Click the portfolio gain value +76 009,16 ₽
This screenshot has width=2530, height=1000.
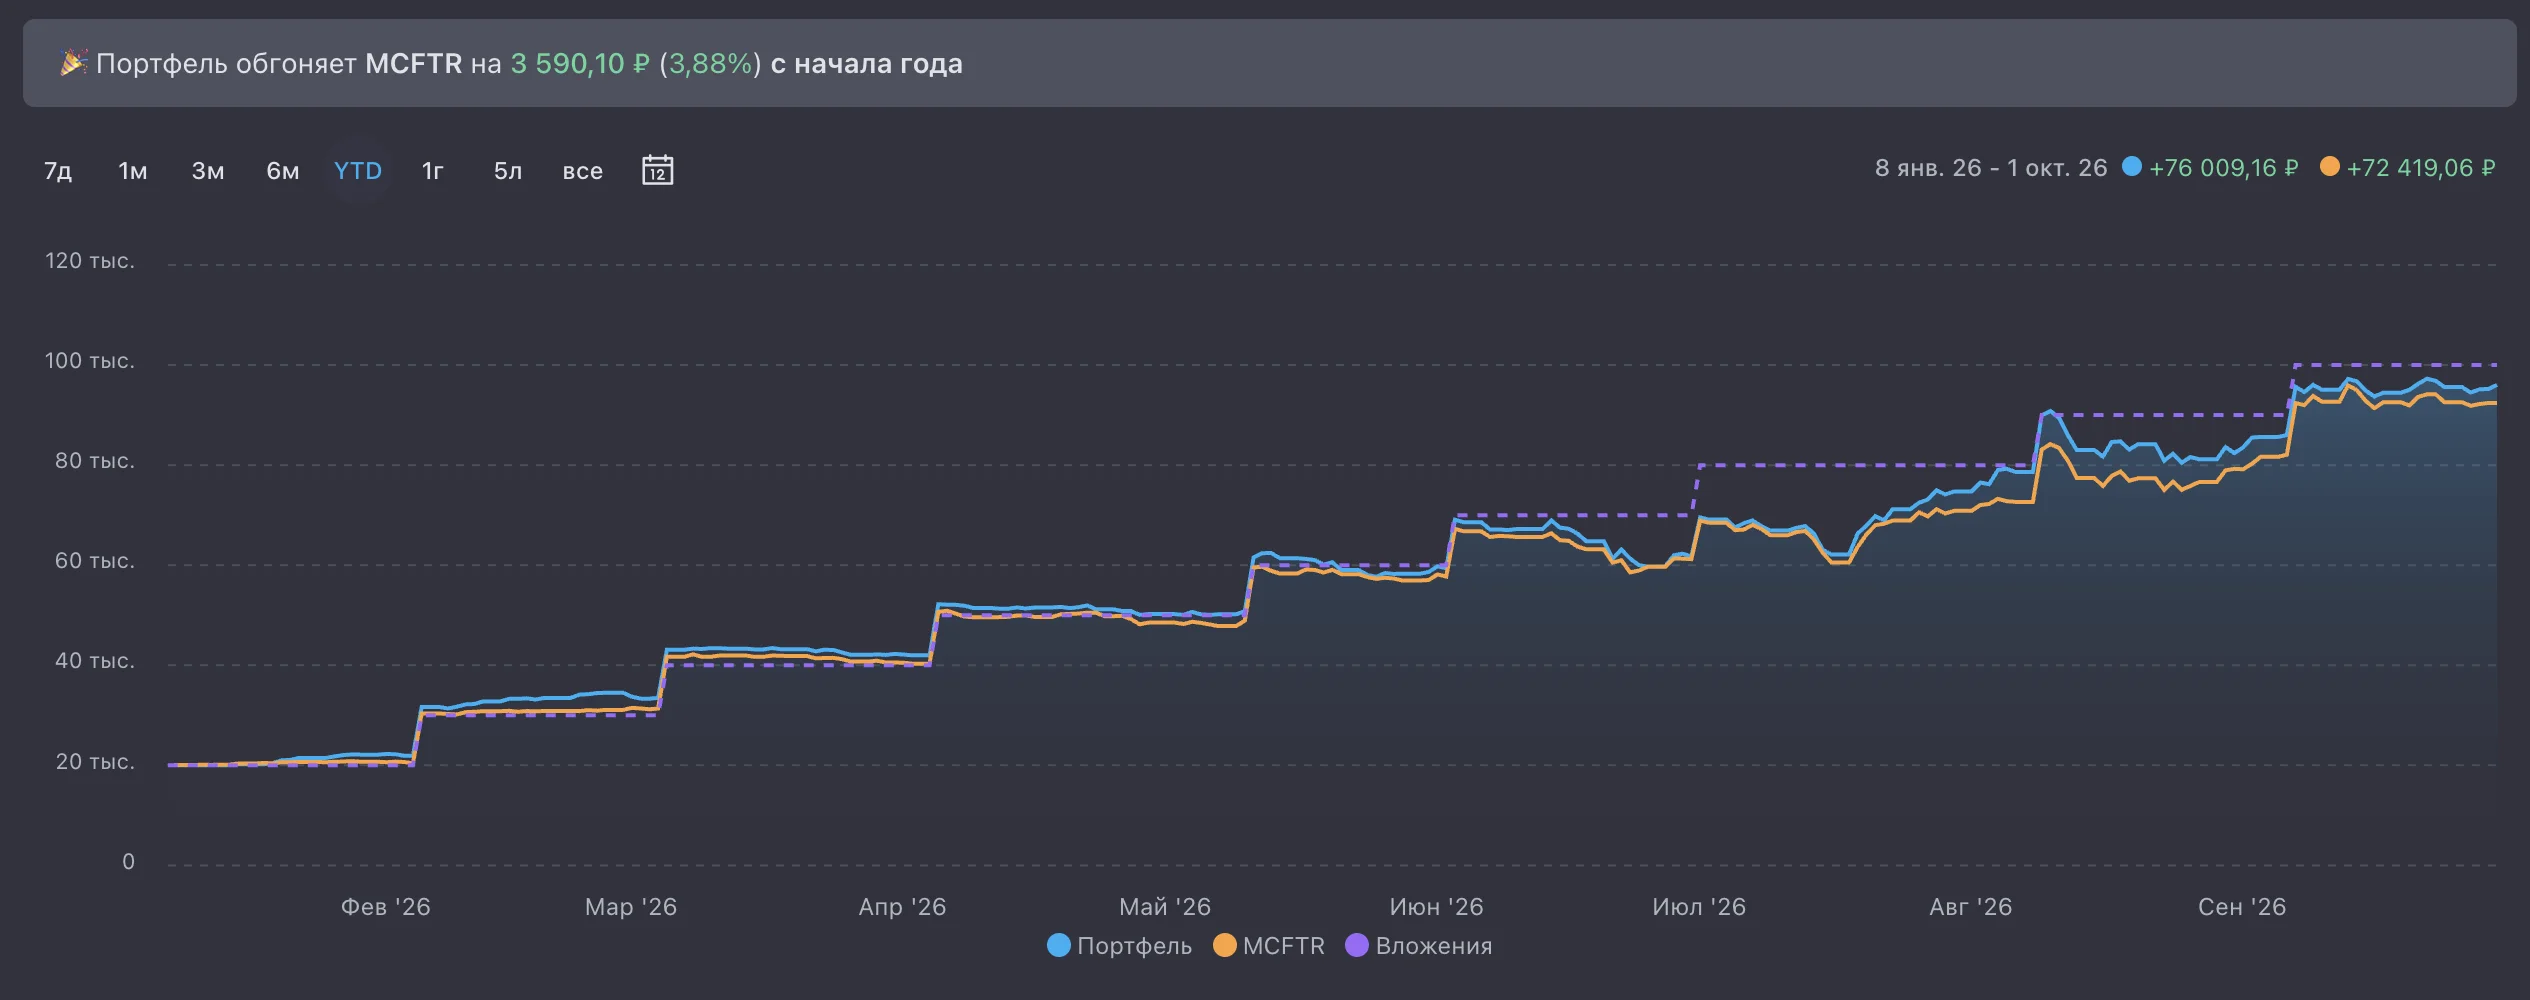pos(2224,168)
